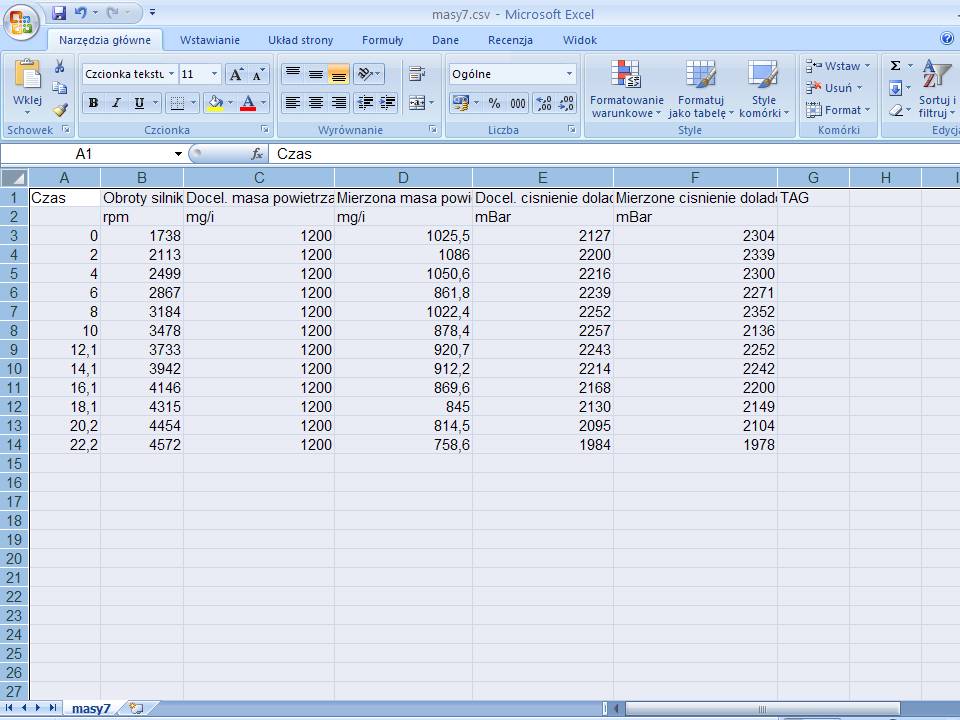Align cell text to the top
Image resolution: width=960 pixels, height=720 pixels.
293,74
